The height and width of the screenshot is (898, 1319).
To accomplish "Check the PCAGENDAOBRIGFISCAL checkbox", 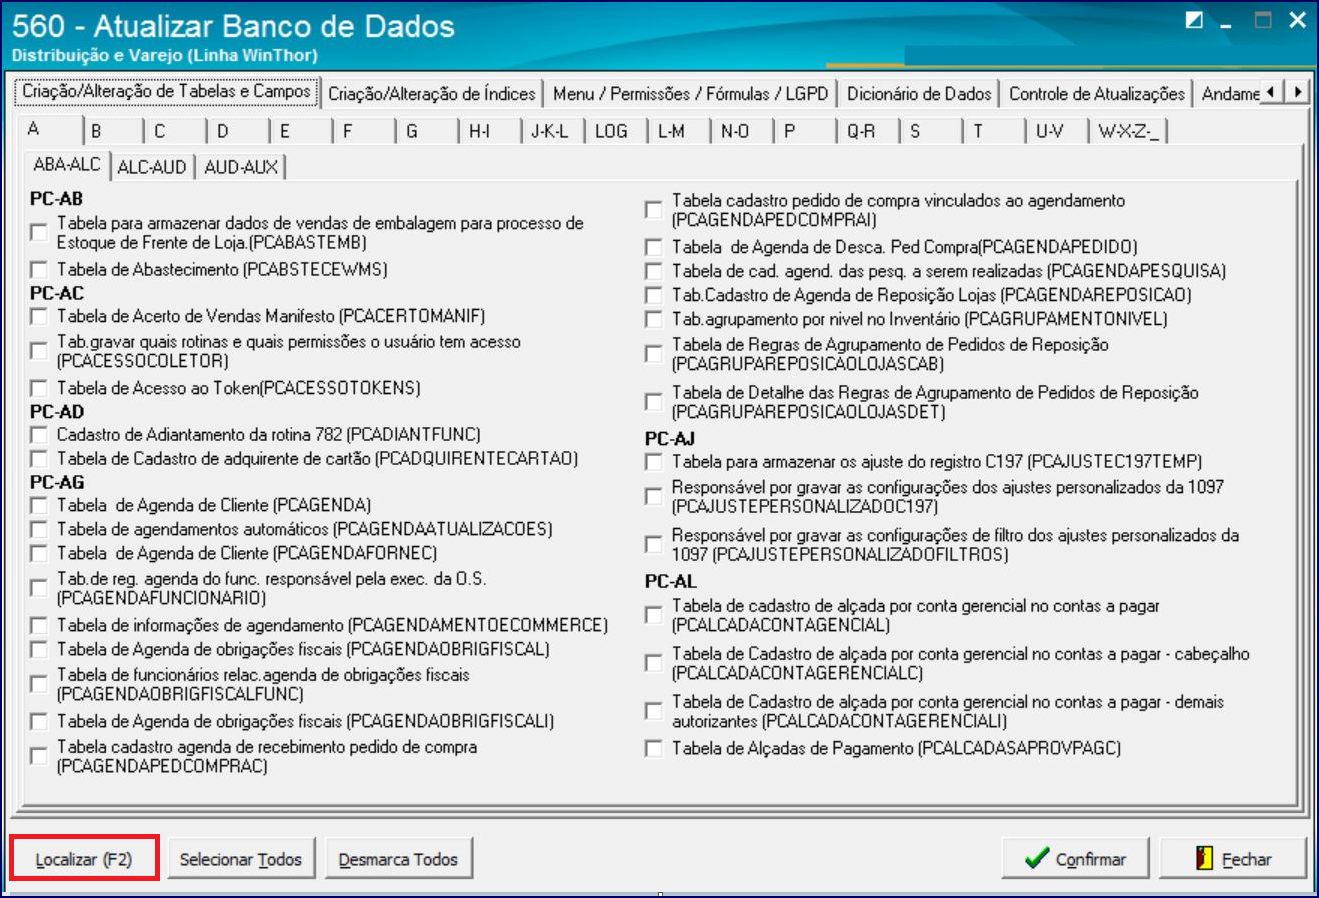I will [39, 650].
